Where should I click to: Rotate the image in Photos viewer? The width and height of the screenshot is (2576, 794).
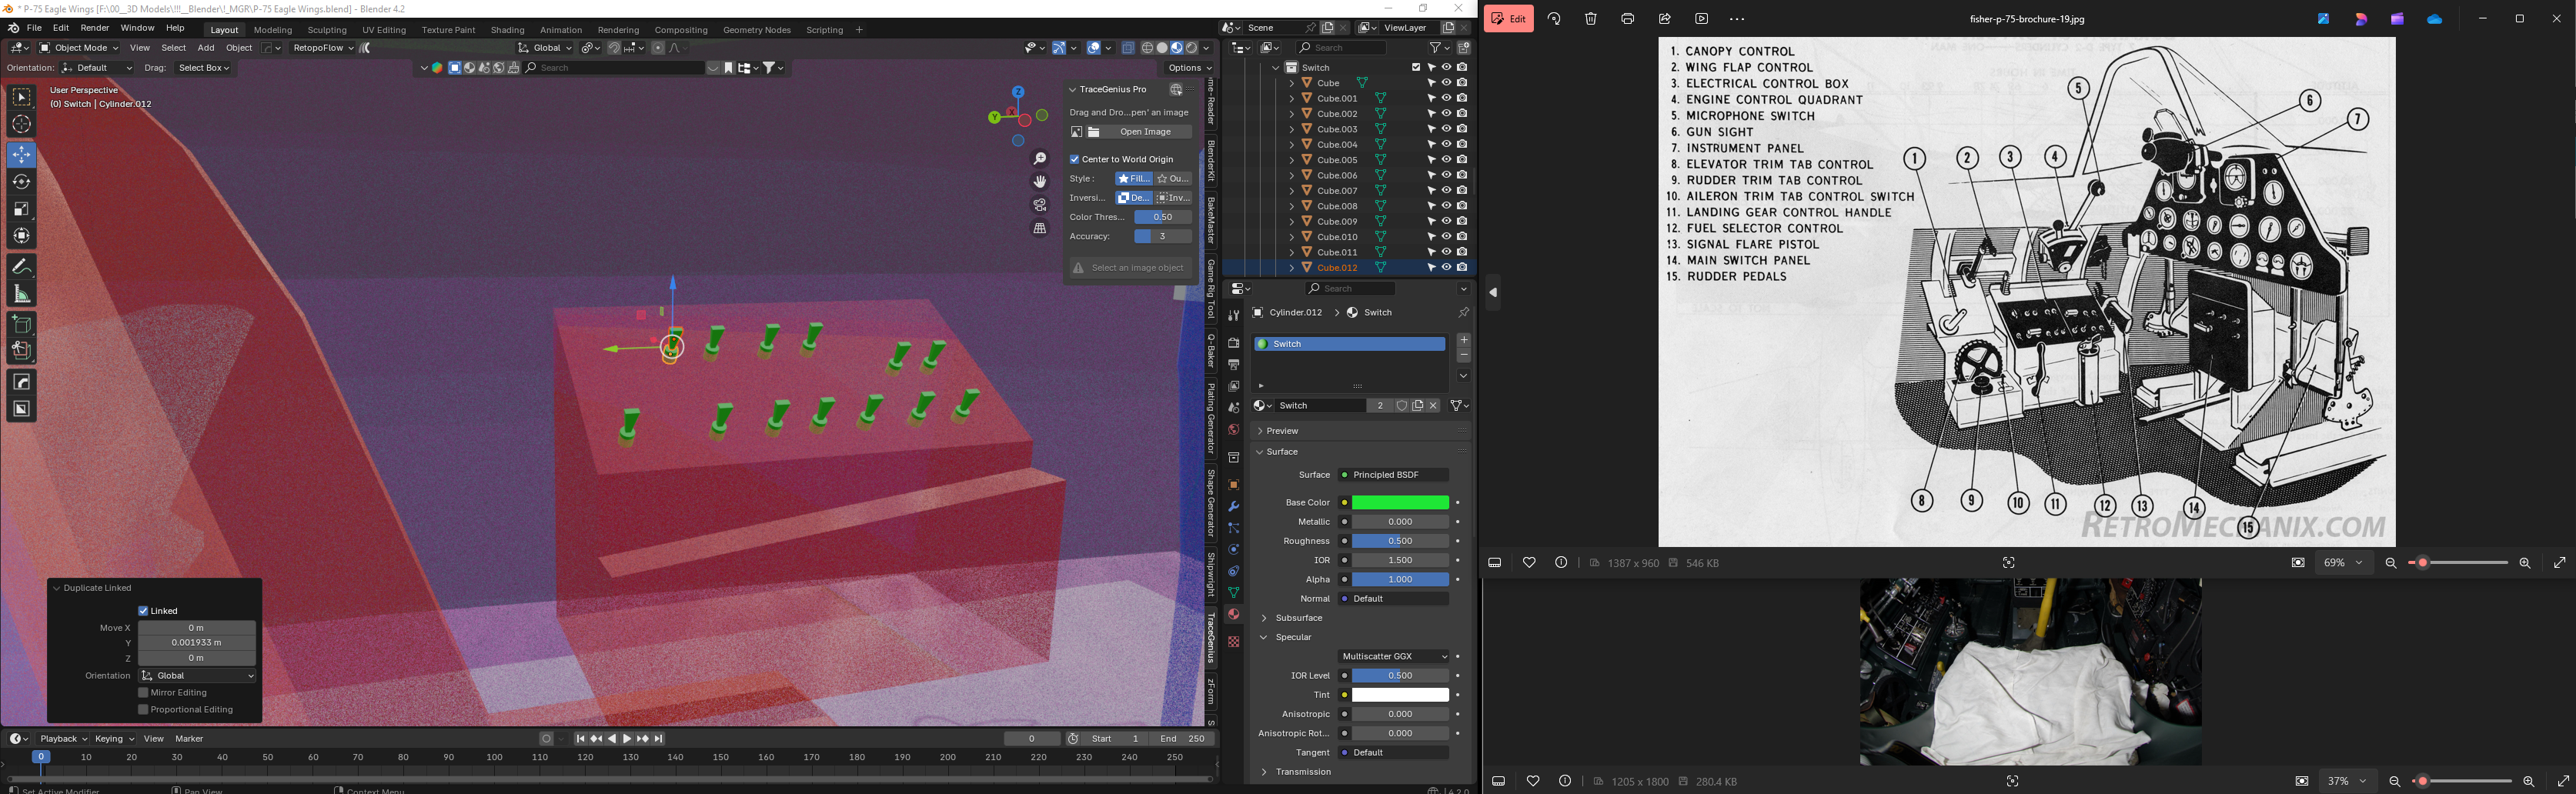(x=1554, y=19)
